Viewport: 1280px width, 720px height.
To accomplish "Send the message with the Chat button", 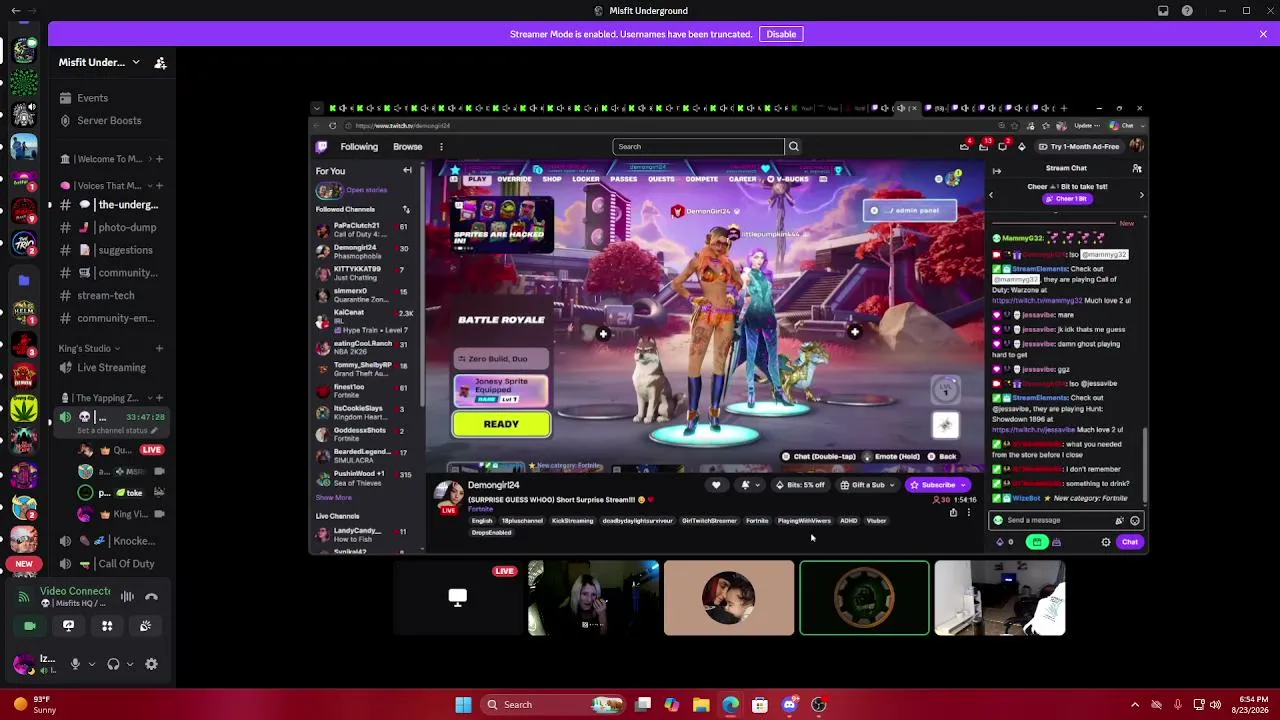I will (x=1129, y=542).
